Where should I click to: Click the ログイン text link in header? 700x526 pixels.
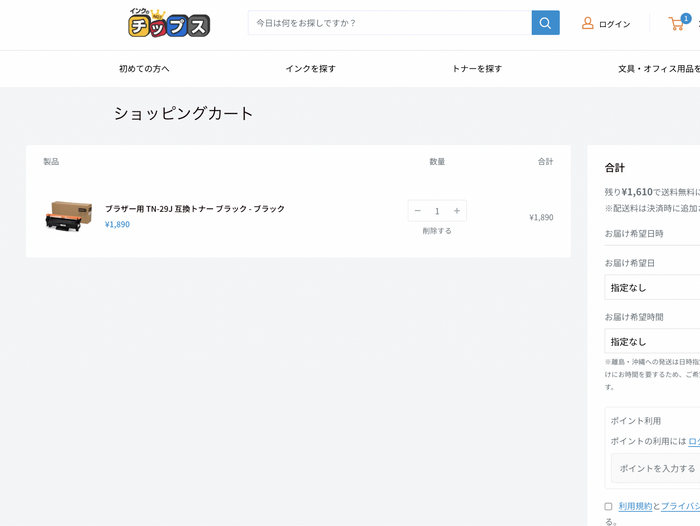614,24
